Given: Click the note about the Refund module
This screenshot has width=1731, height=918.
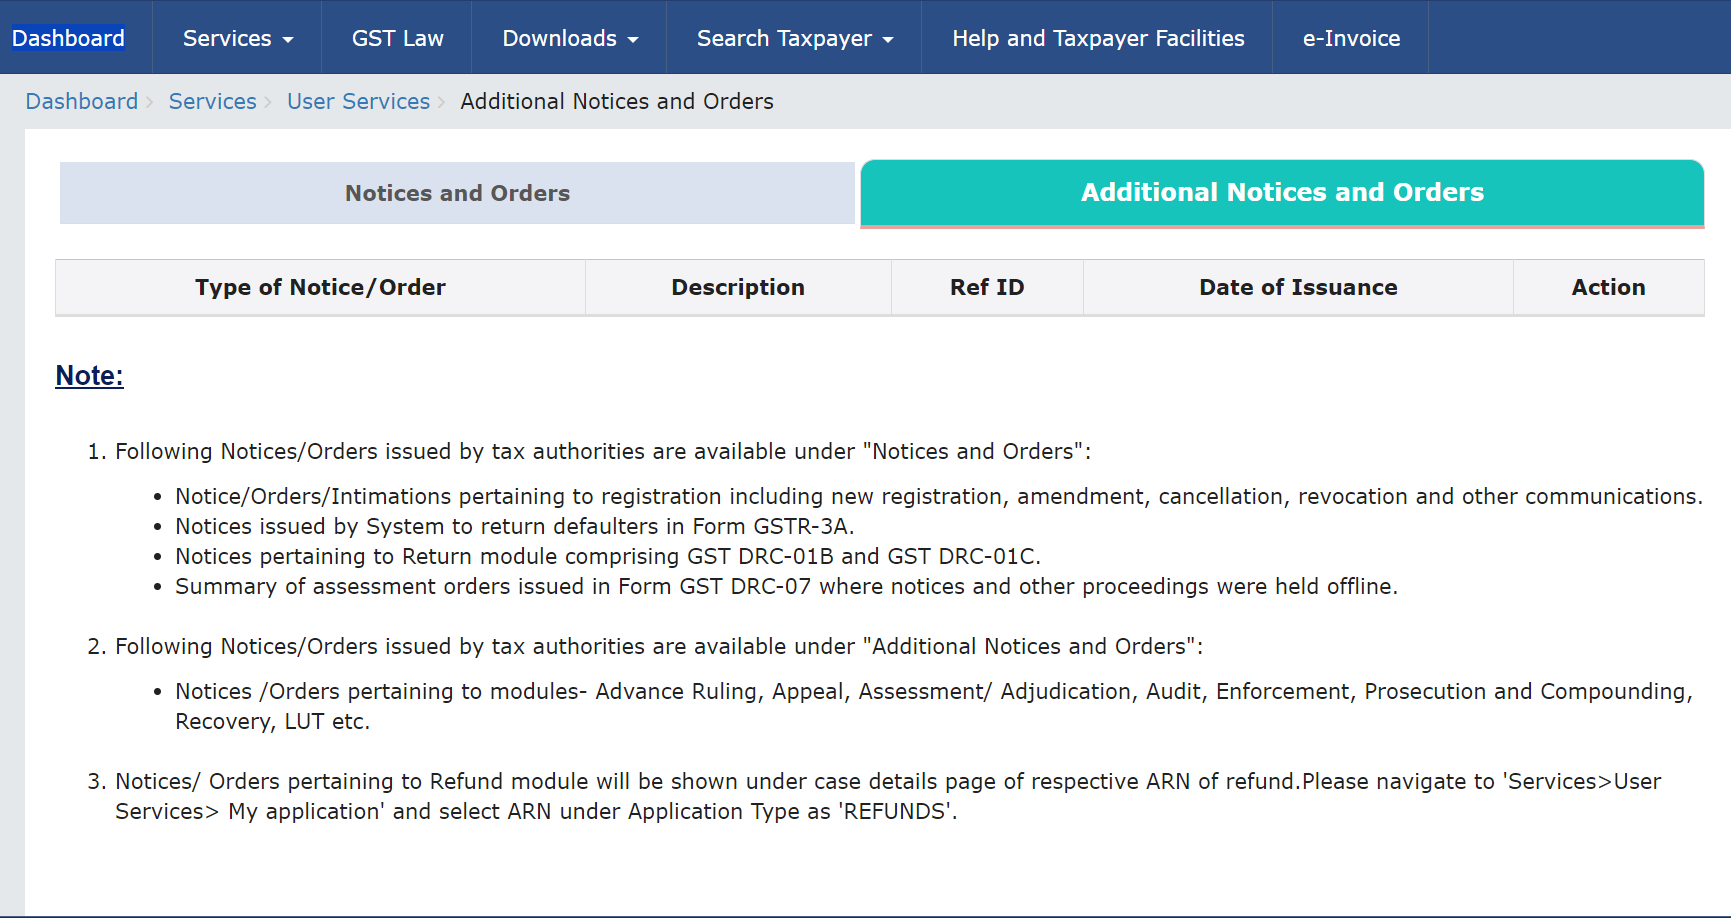Looking at the screenshot, I should (x=887, y=796).
